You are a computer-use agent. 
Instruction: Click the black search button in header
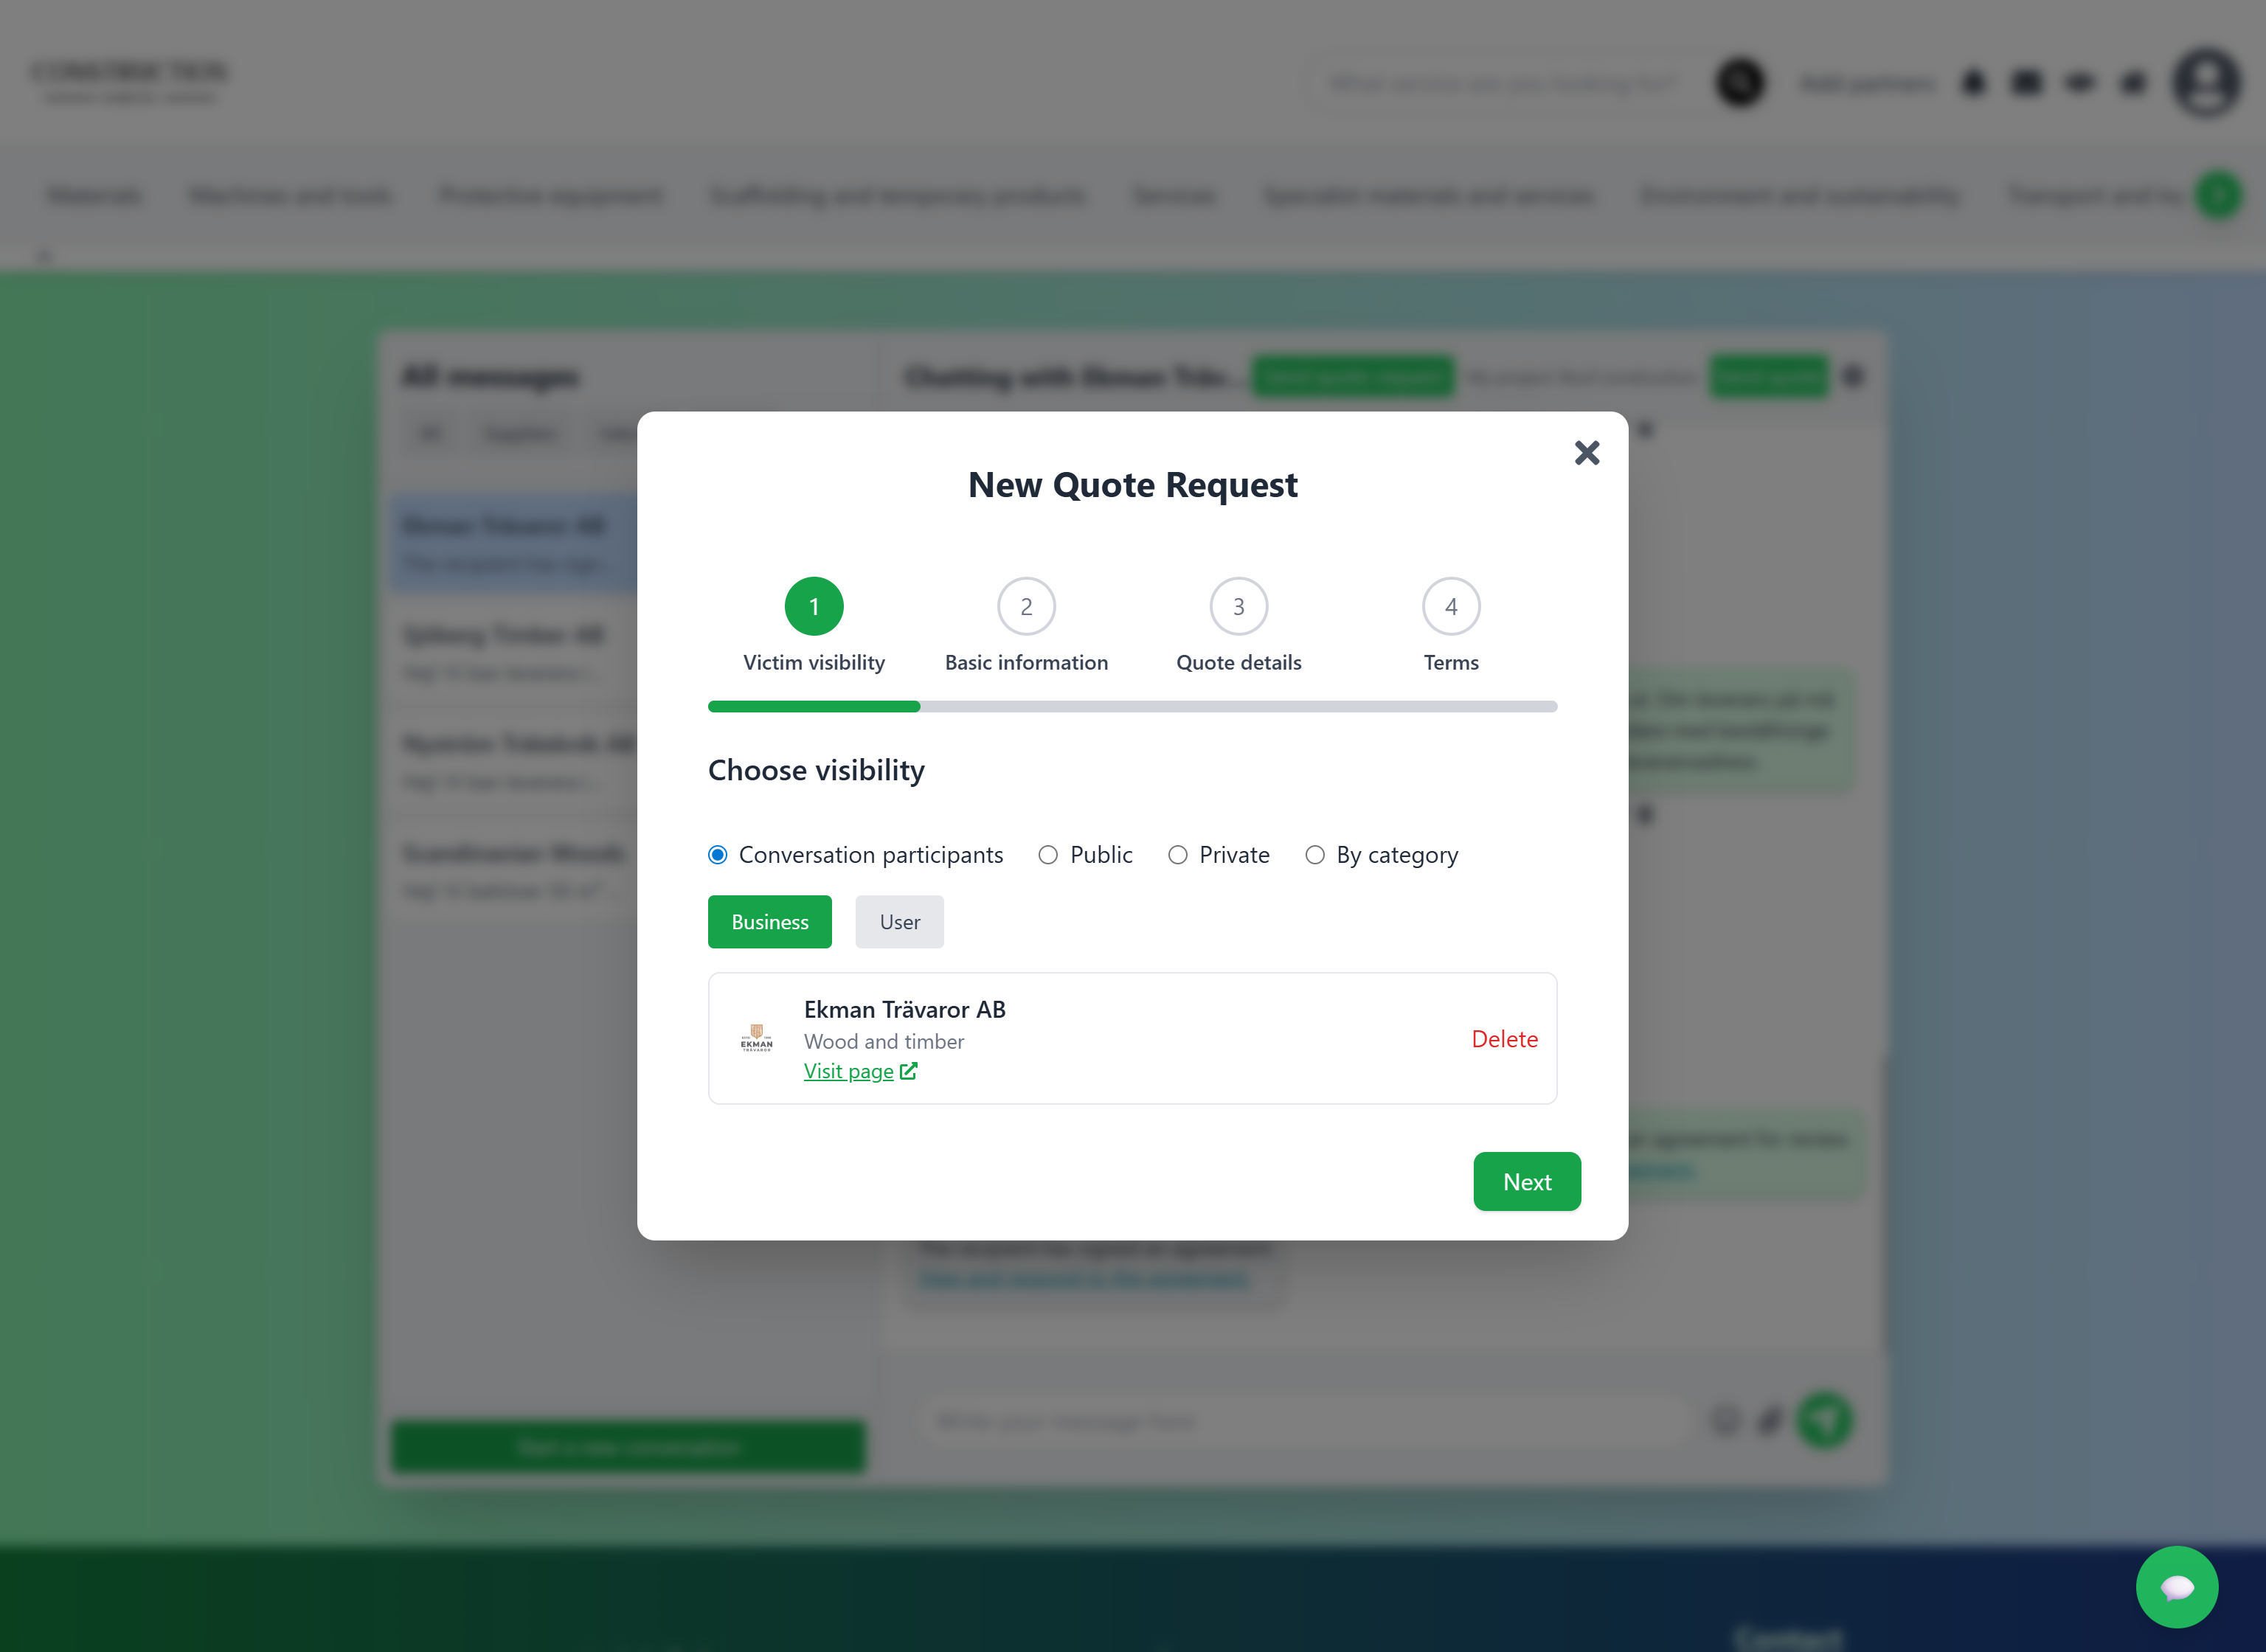[x=1740, y=83]
